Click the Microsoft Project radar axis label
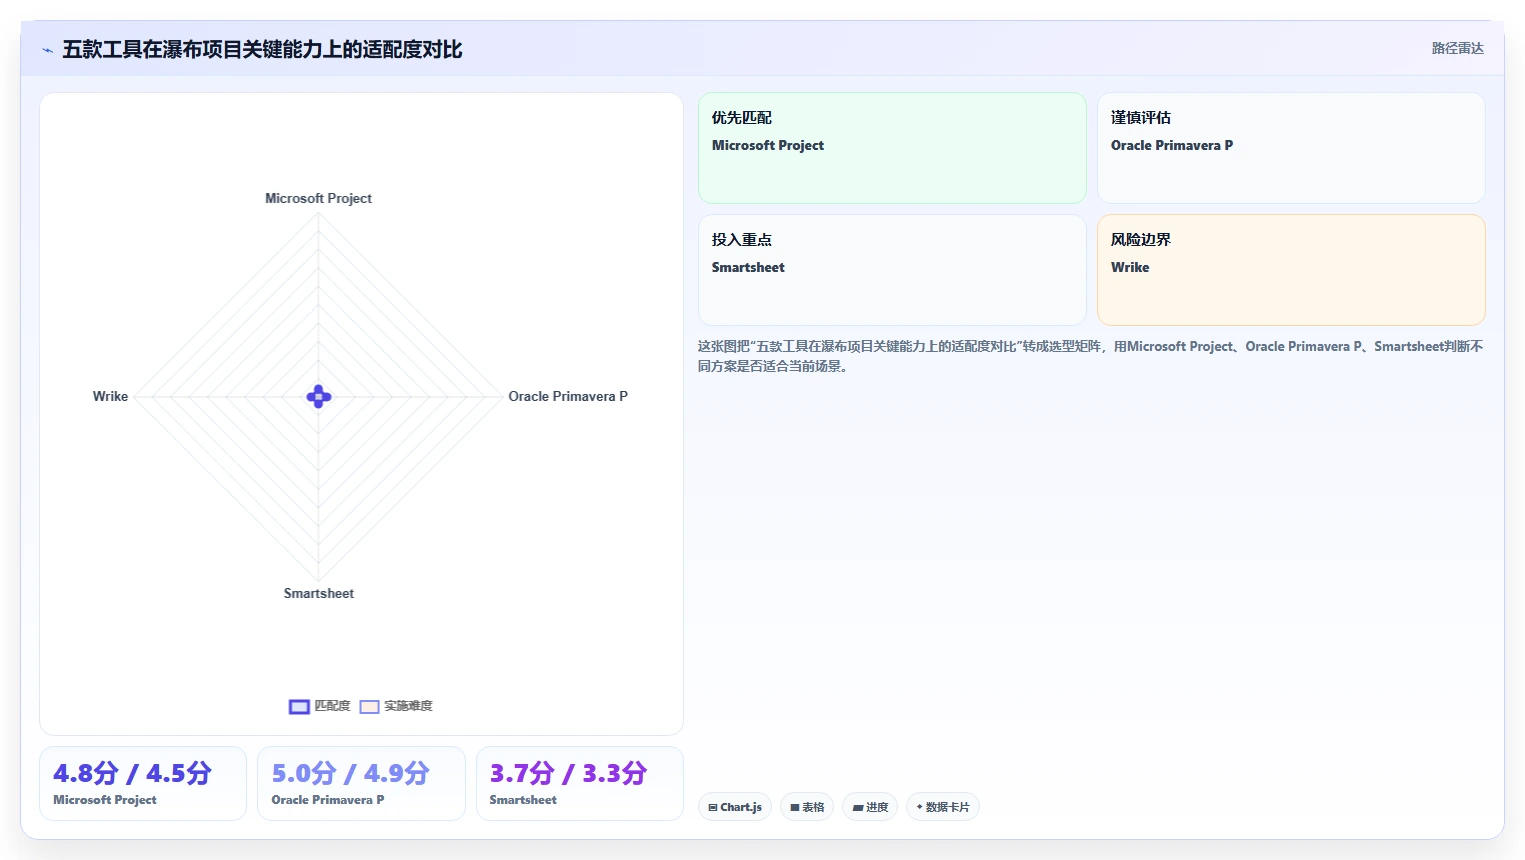Screen dimensions: 1525x860 click(318, 198)
